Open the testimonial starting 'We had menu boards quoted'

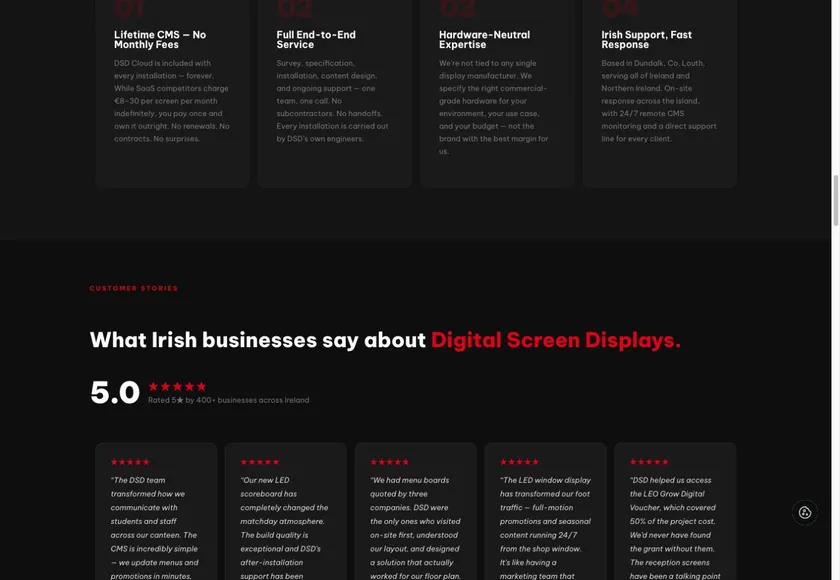coord(416,511)
